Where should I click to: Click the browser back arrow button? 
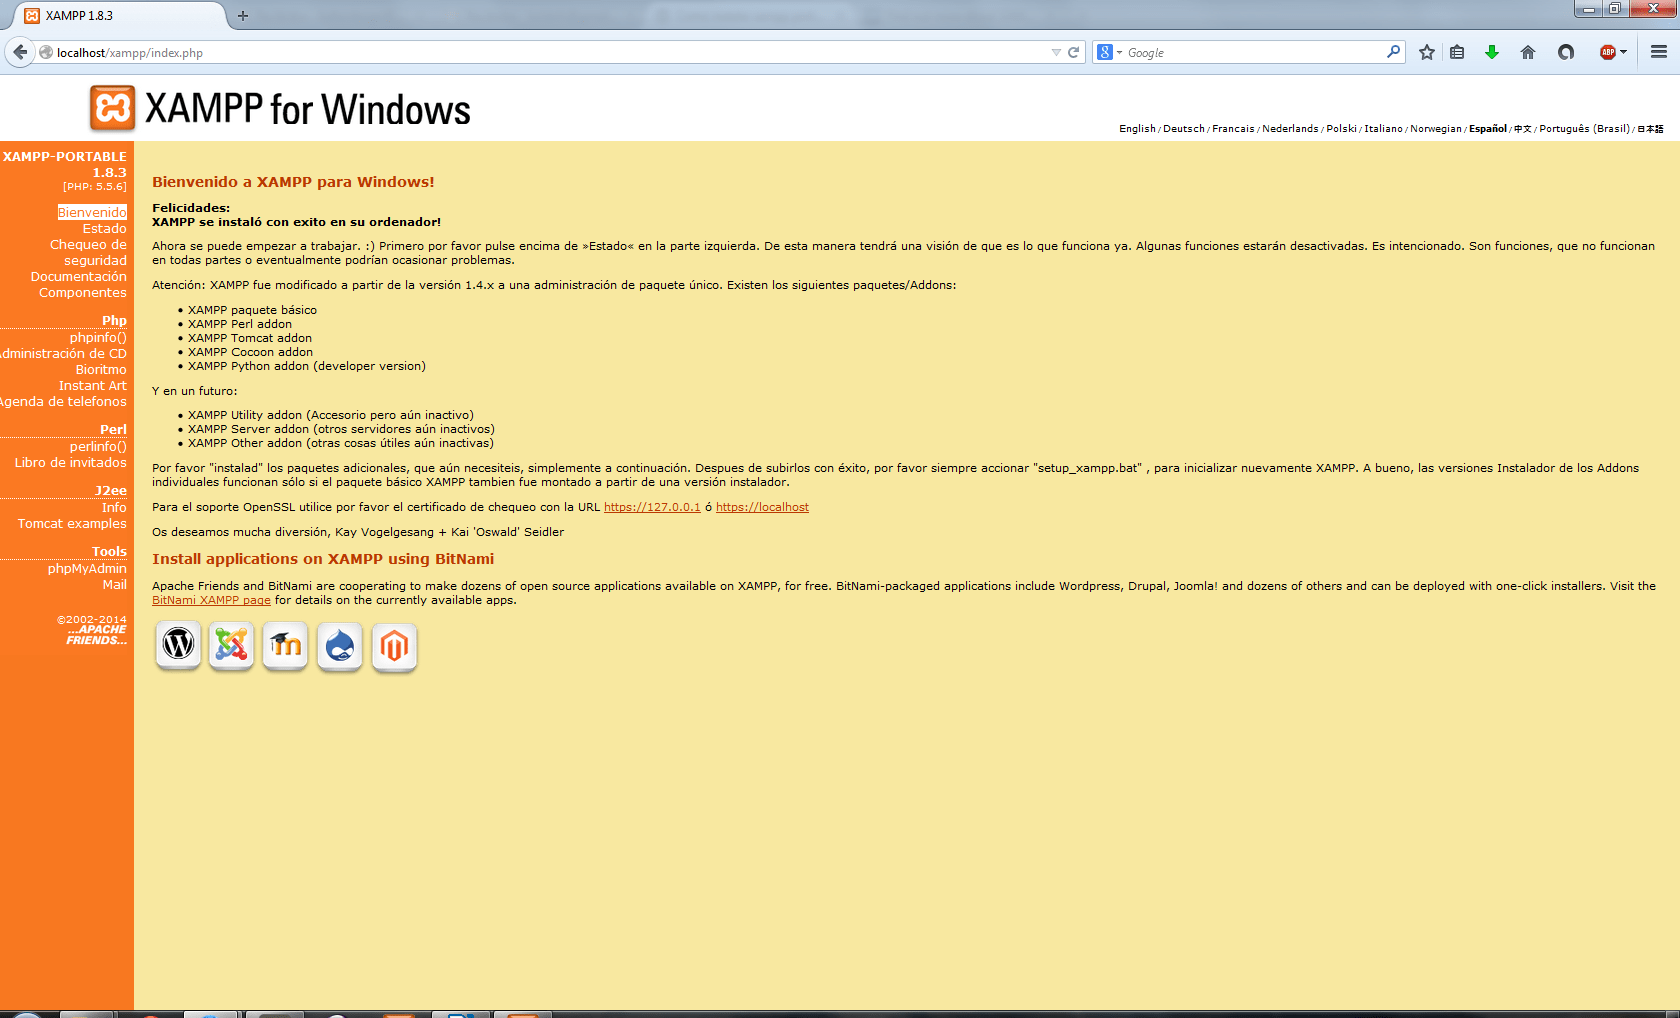click(x=20, y=52)
